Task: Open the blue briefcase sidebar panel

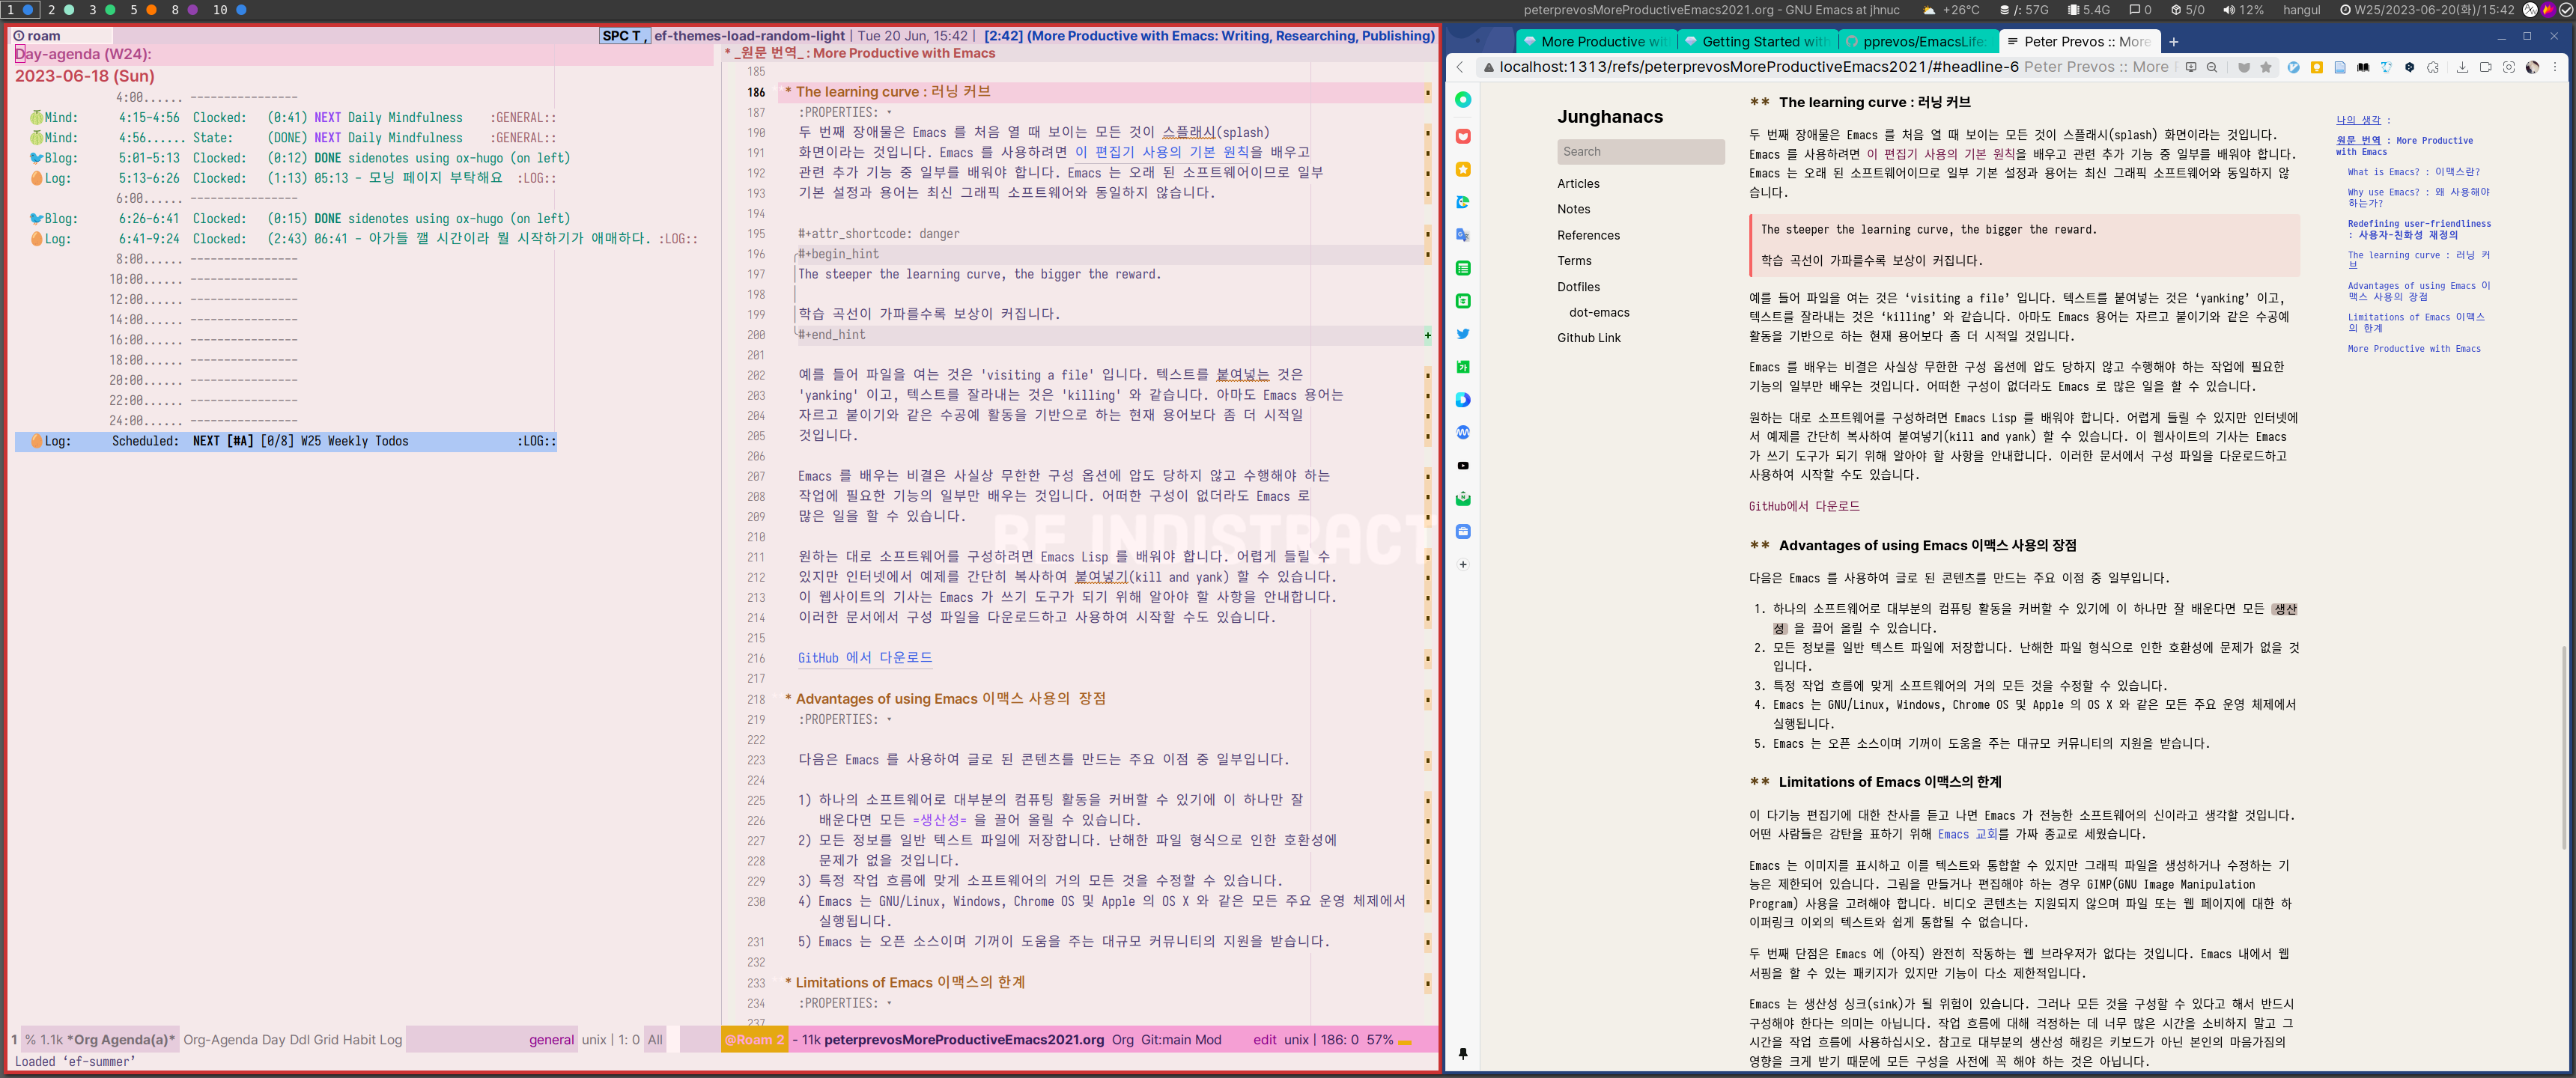Action: (1463, 532)
